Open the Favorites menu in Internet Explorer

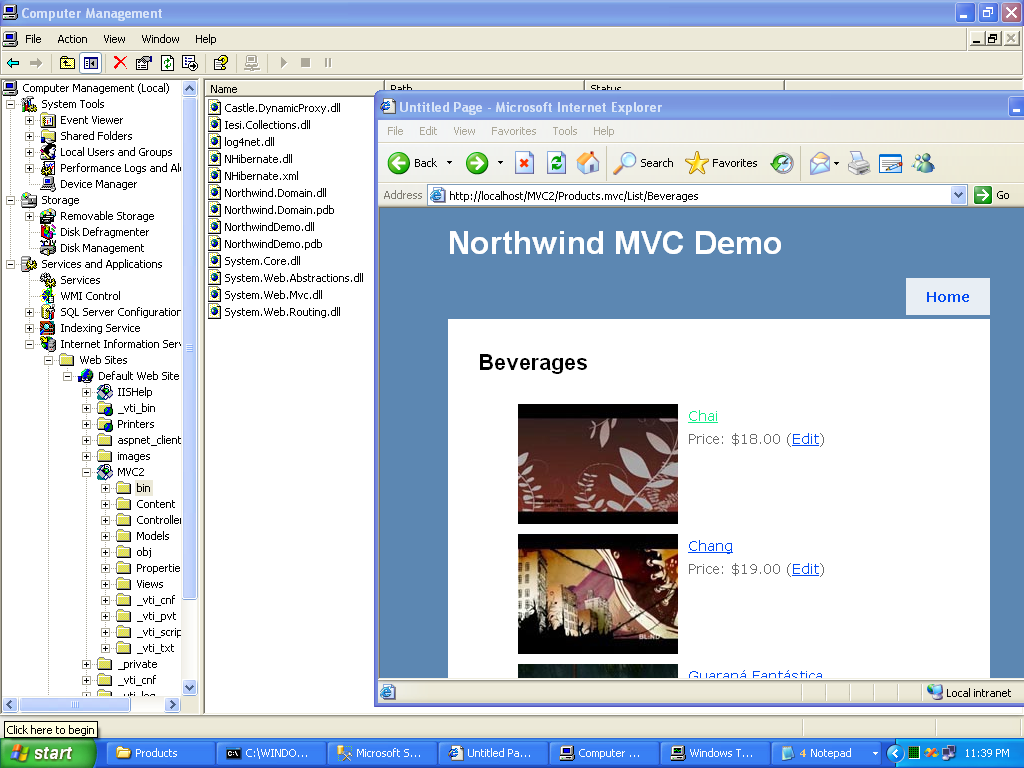coord(513,131)
